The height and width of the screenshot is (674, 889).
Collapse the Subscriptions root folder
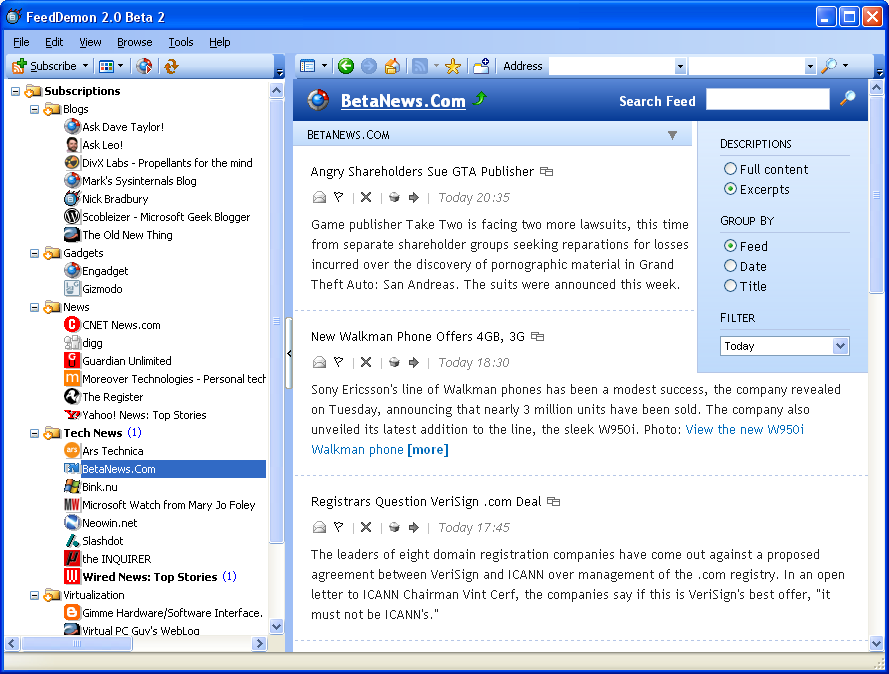16,91
